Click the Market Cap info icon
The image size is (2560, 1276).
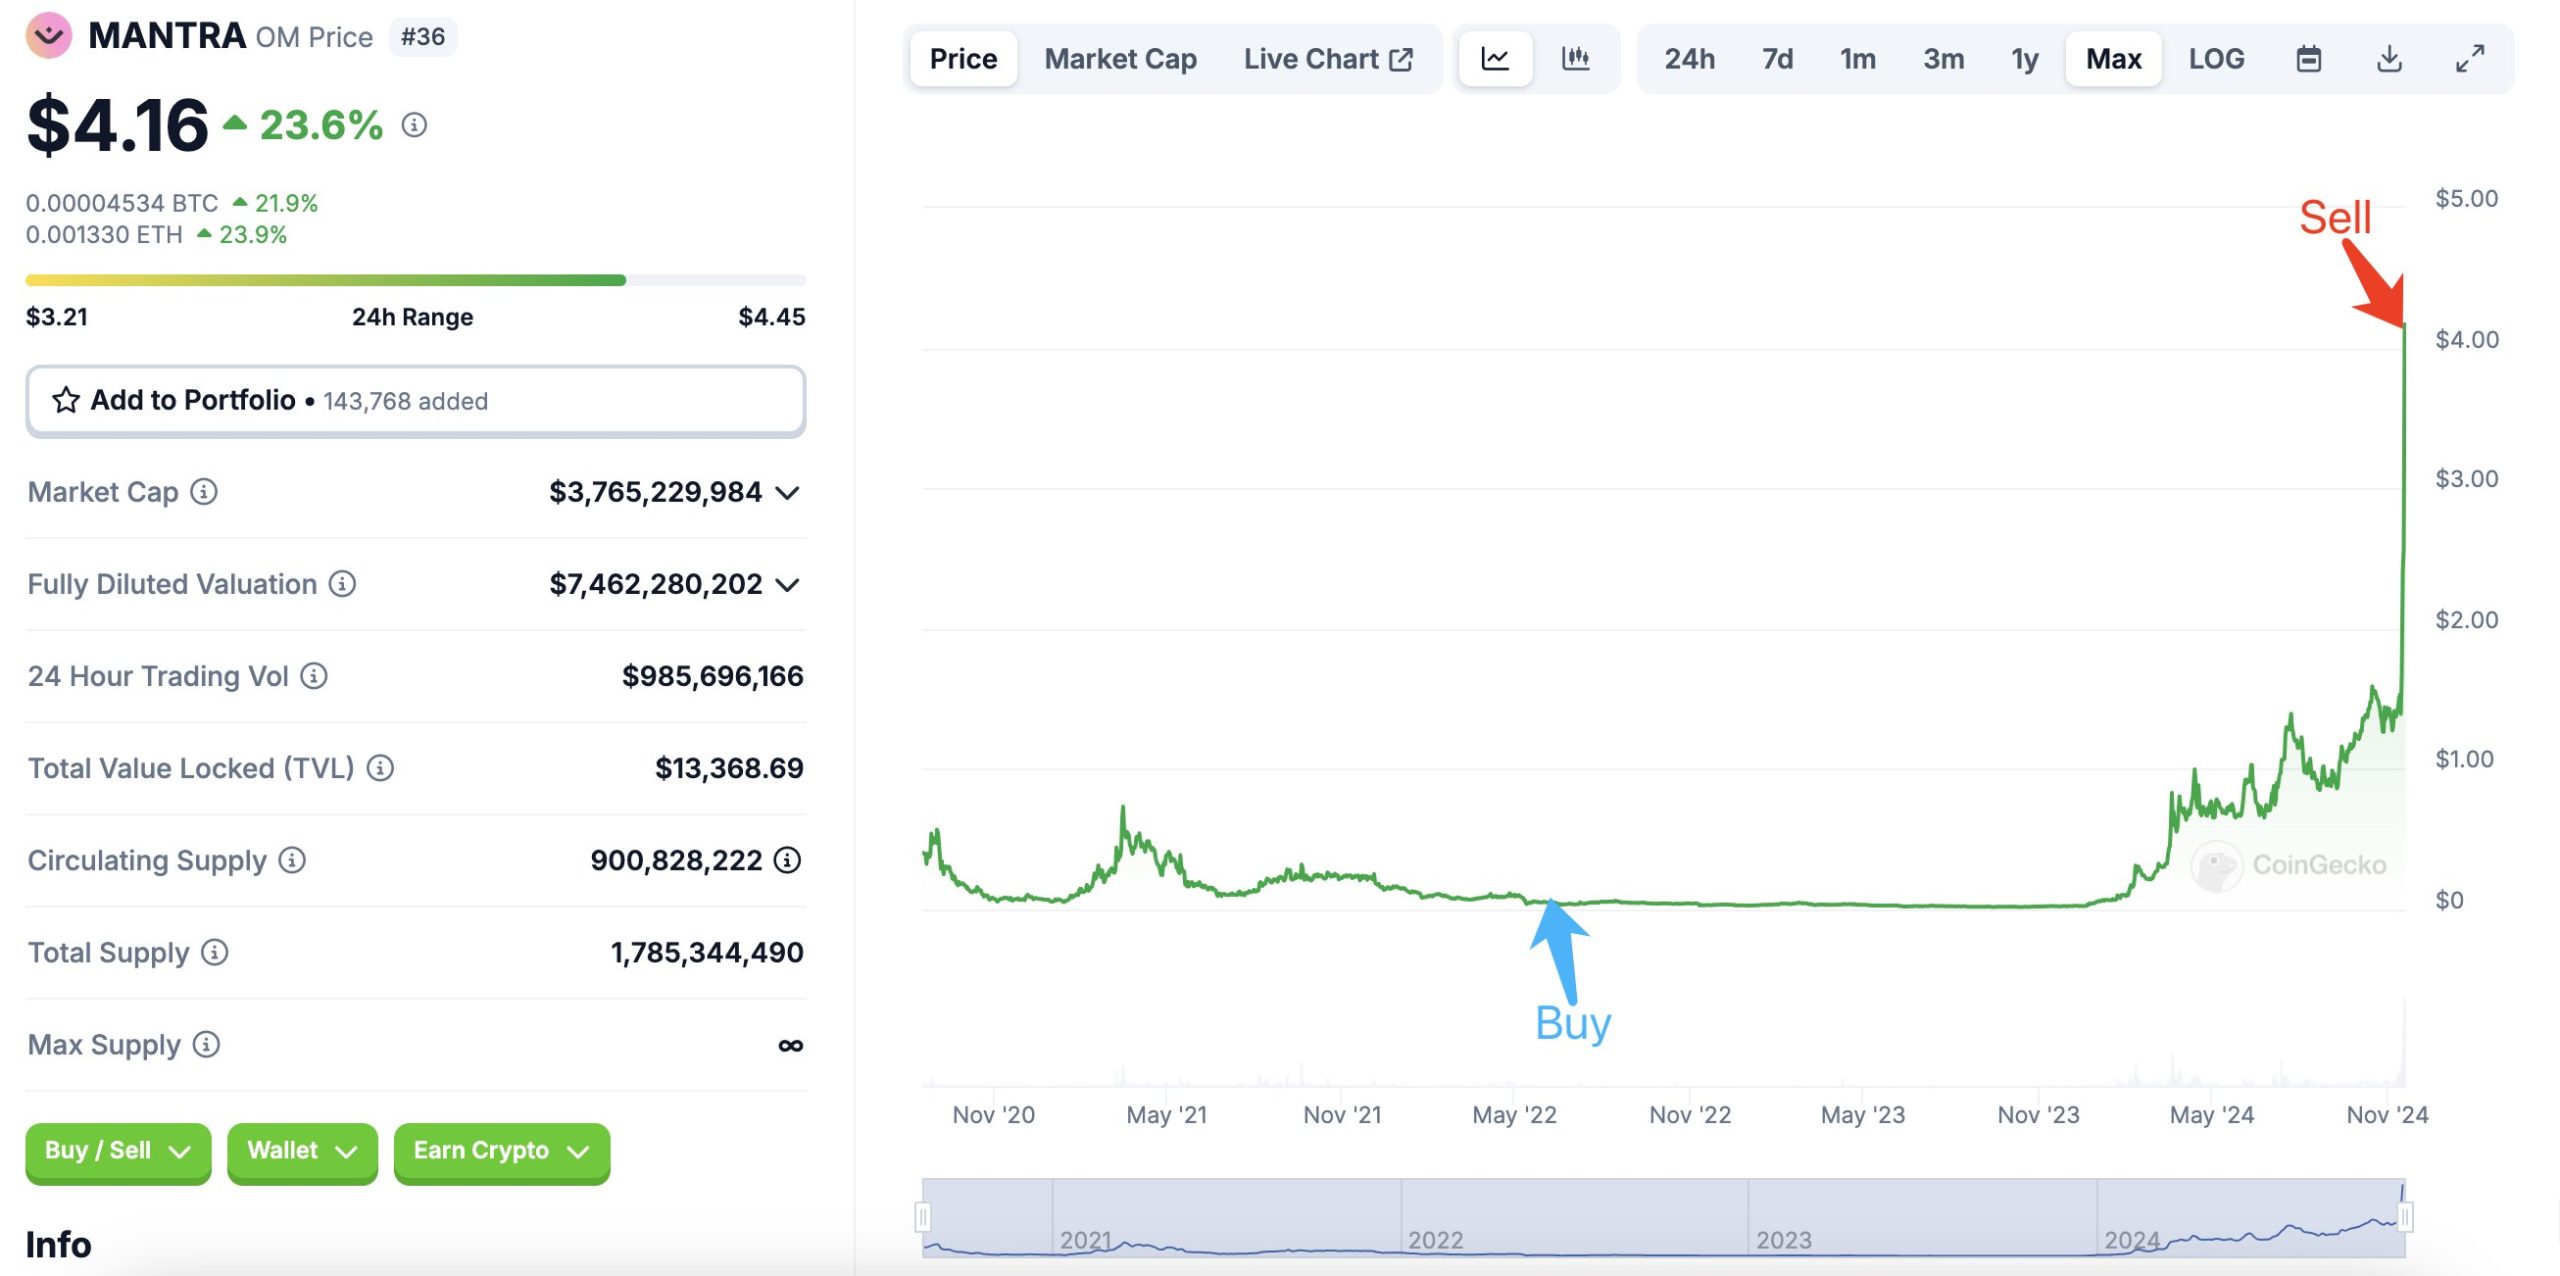point(204,492)
